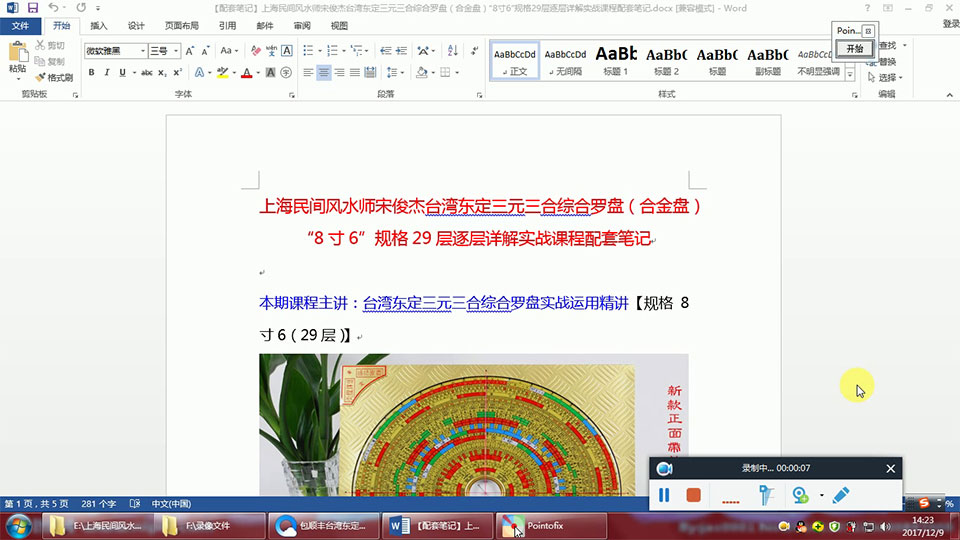The width and height of the screenshot is (960, 540).
Task: Align text right
Action: tap(339, 73)
